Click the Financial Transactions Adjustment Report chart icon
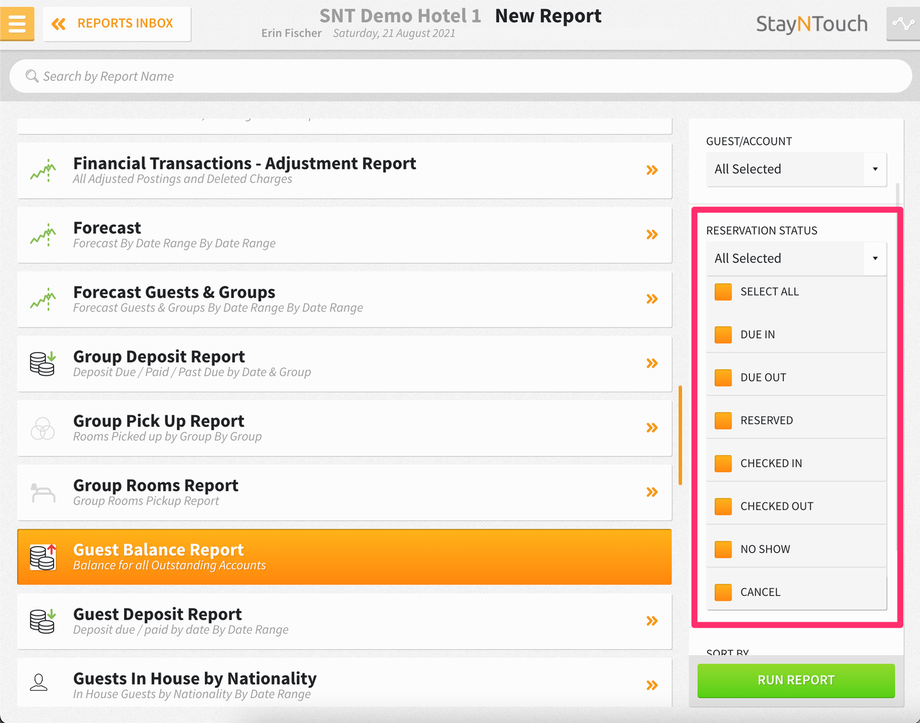Screen dimensions: 920x723 tap(43, 171)
